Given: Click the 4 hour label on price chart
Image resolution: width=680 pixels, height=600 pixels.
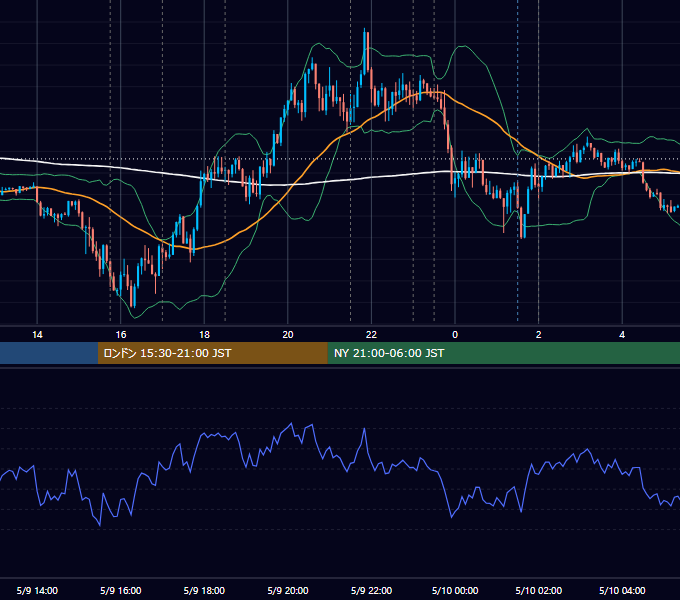Looking at the screenshot, I should 622,335.
